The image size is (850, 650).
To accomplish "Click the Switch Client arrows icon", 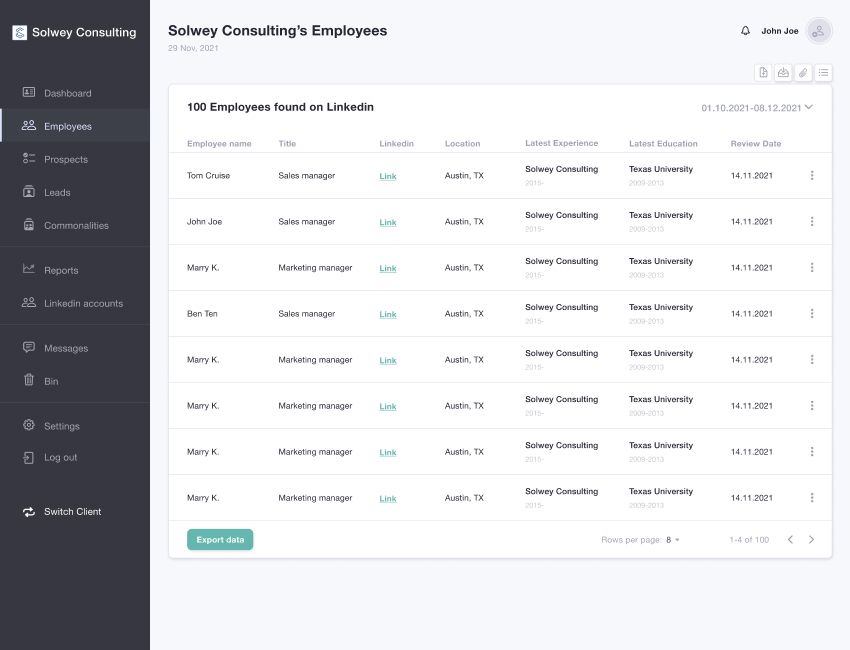I will (29, 512).
